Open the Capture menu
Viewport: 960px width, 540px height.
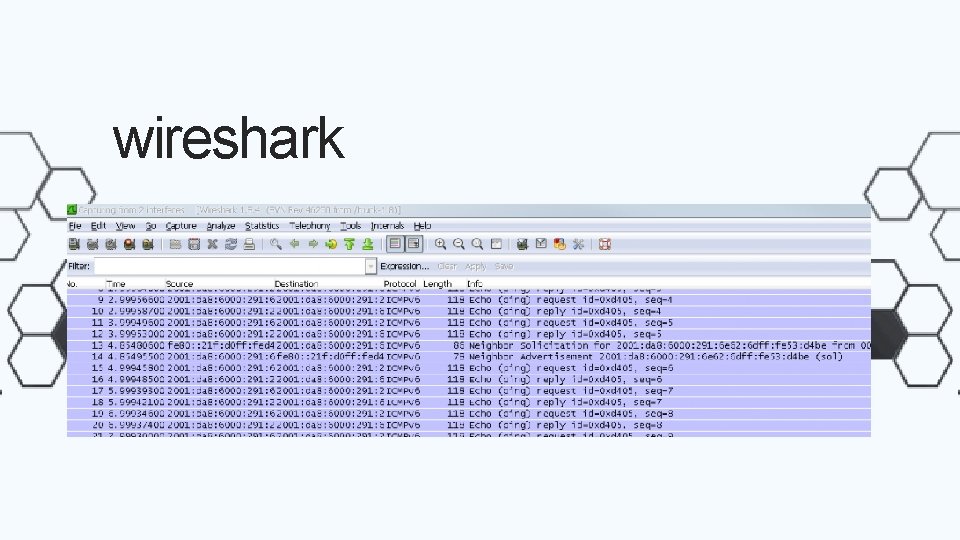click(181, 226)
